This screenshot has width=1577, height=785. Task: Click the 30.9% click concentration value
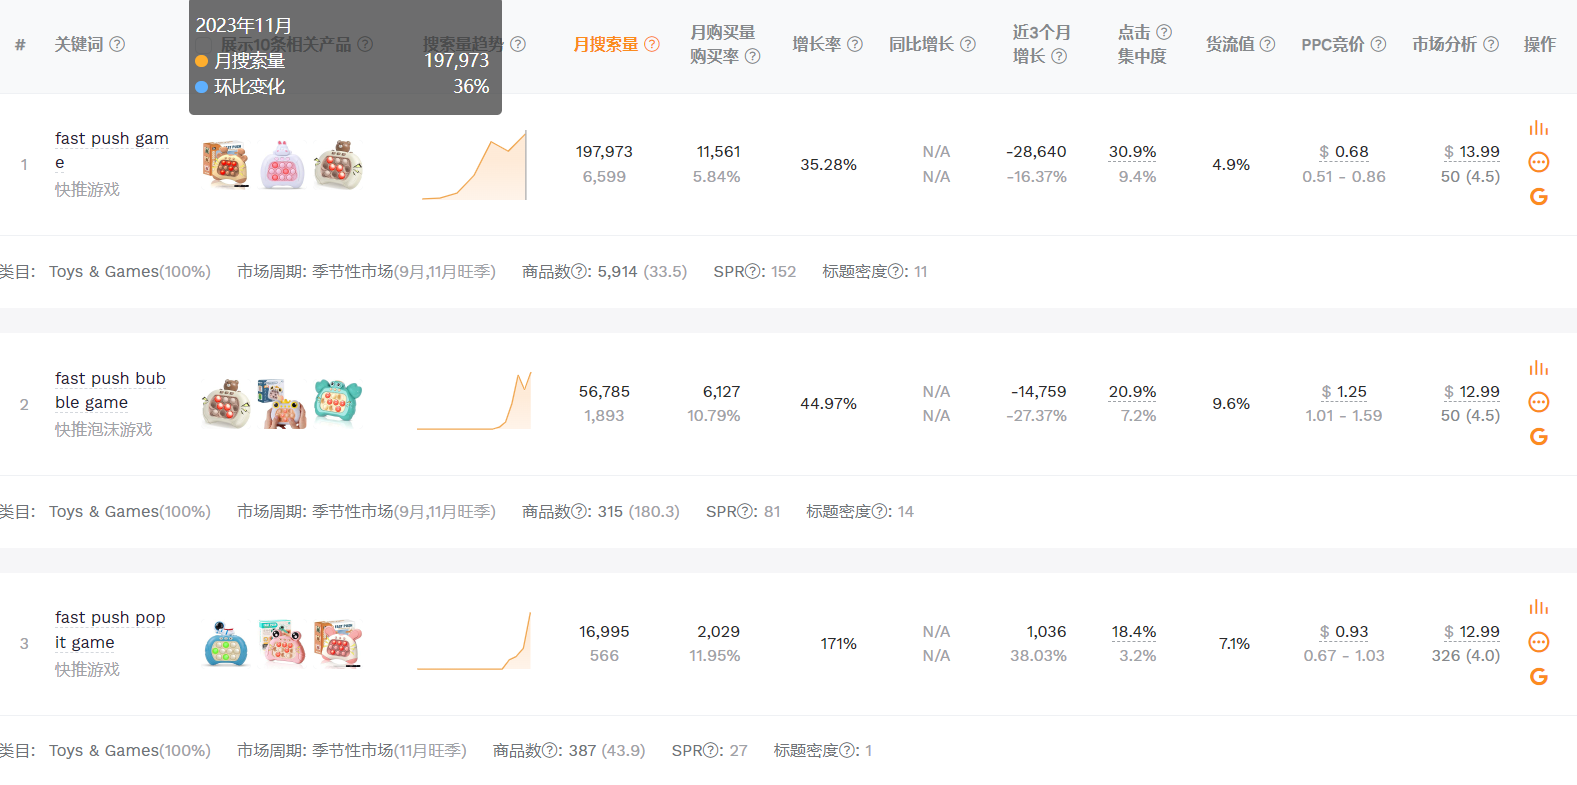1132,152
